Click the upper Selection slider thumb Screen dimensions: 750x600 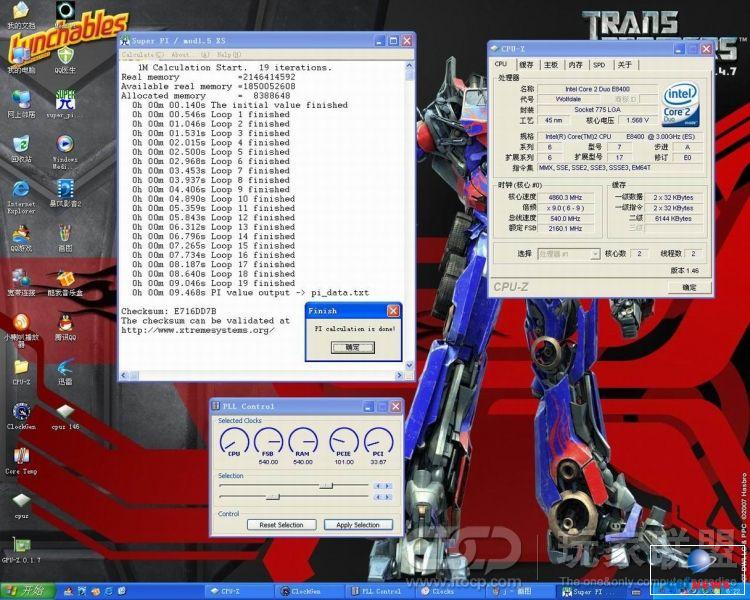(x=326, y=486)
